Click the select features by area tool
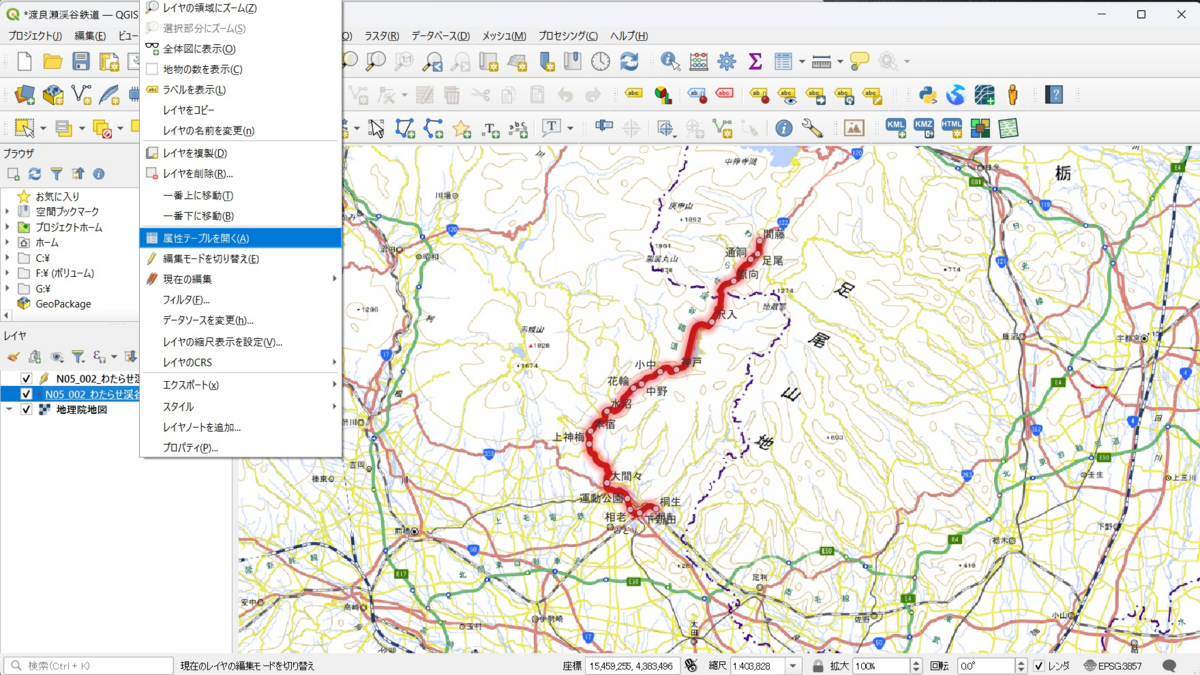1200x675 pixels. (24, 128)
